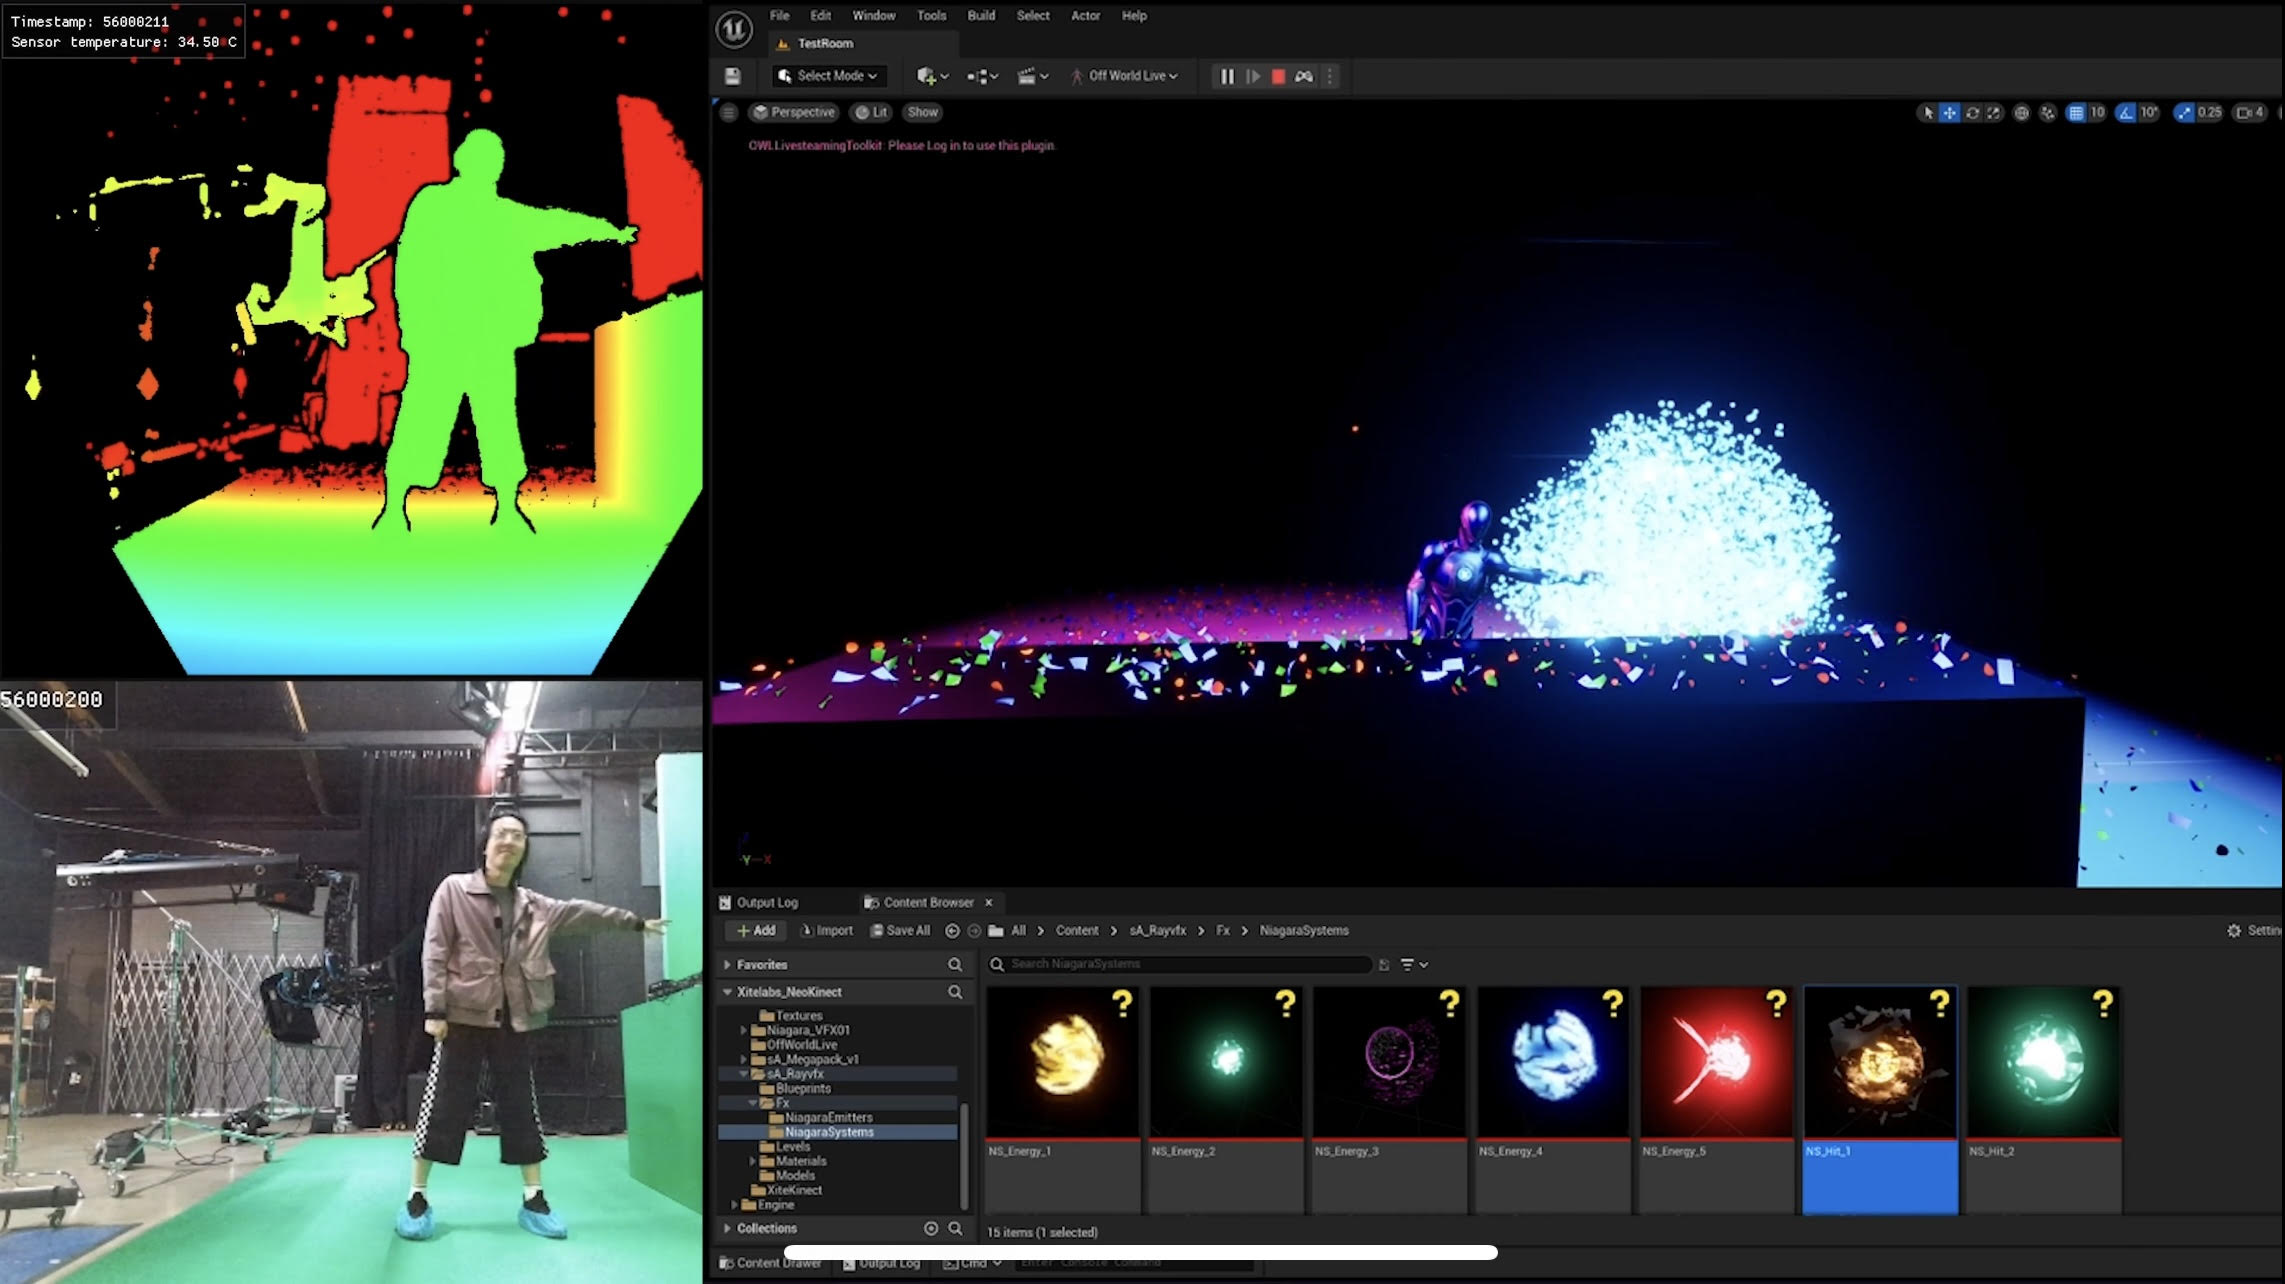Click Content in the breadcrumb path
Screen dimensions: 2285x1284
(x=1077, y=930)
